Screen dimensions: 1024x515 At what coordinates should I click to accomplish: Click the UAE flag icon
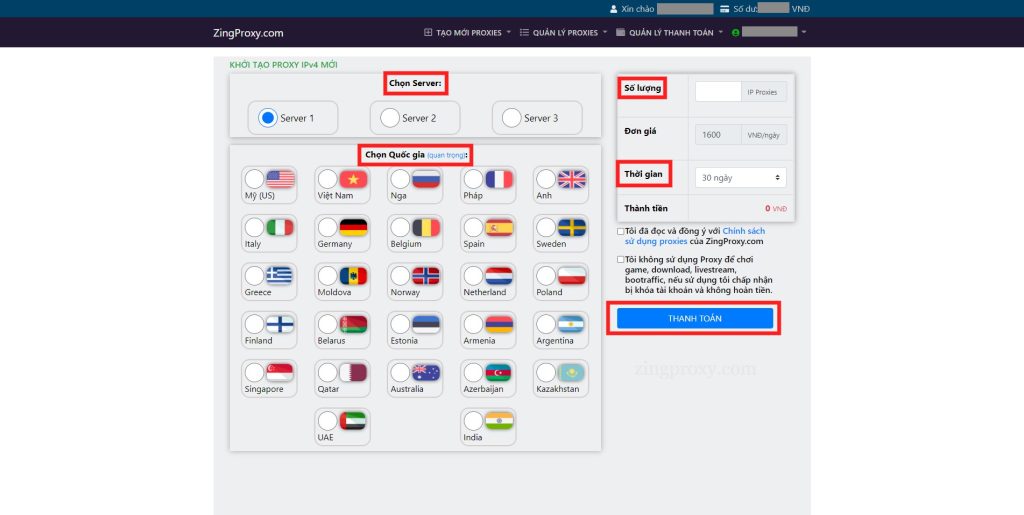pyautogui.click(x=353, y=420)
